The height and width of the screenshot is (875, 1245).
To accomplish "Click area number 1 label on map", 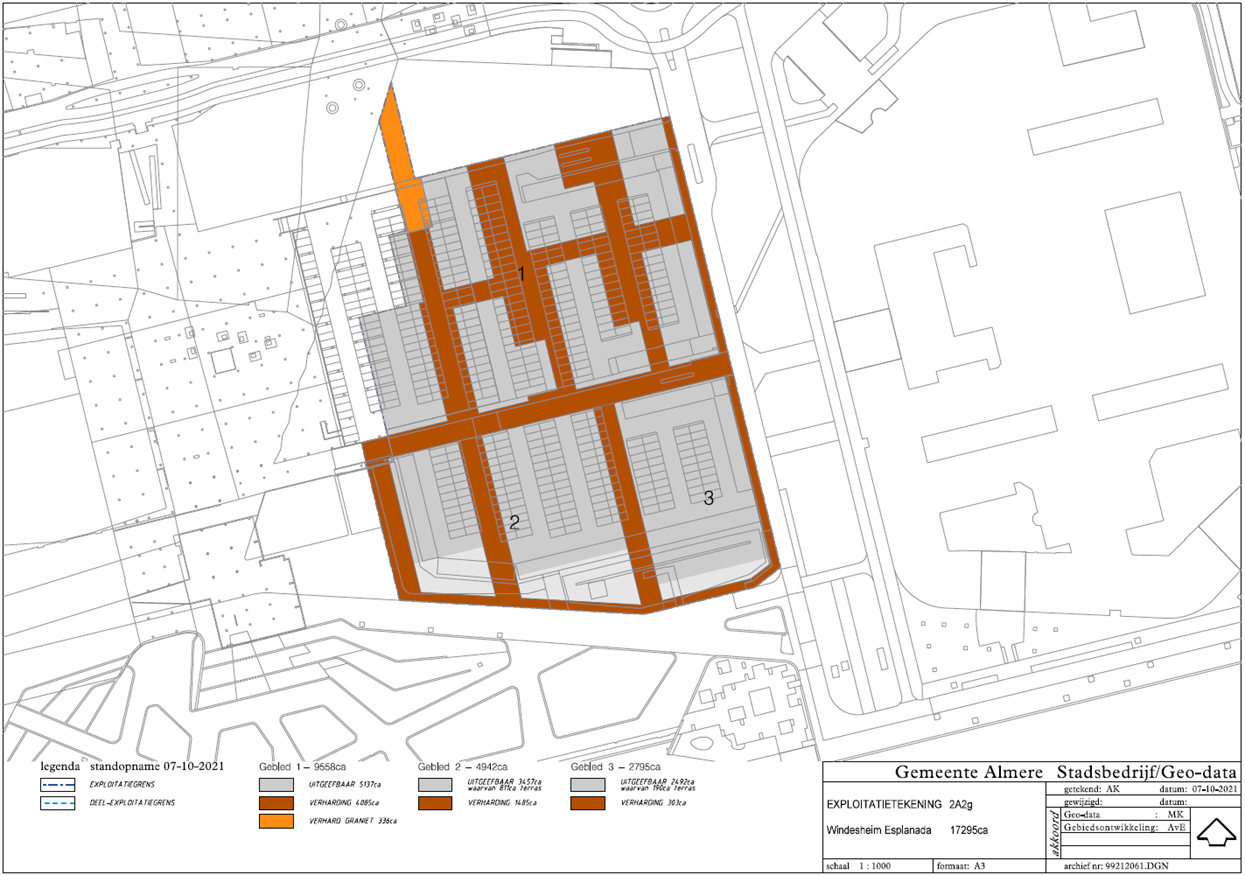I will 521,272.
